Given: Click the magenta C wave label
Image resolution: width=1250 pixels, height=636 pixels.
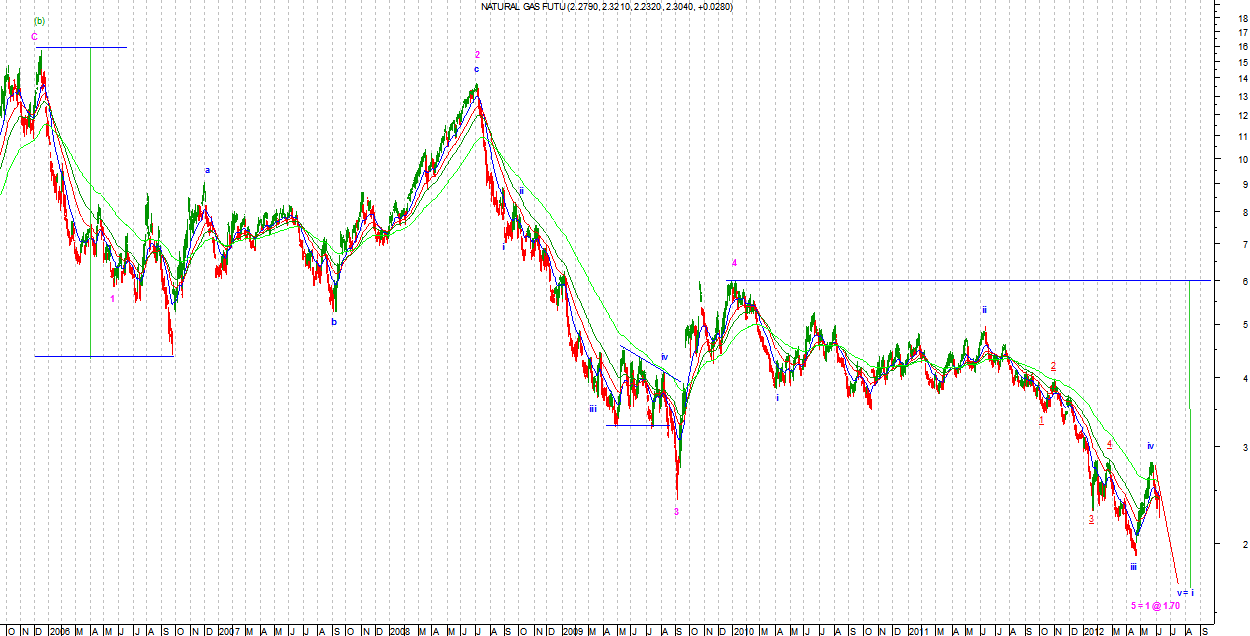Looking at the screenshot, I should [x=34, y=37].
